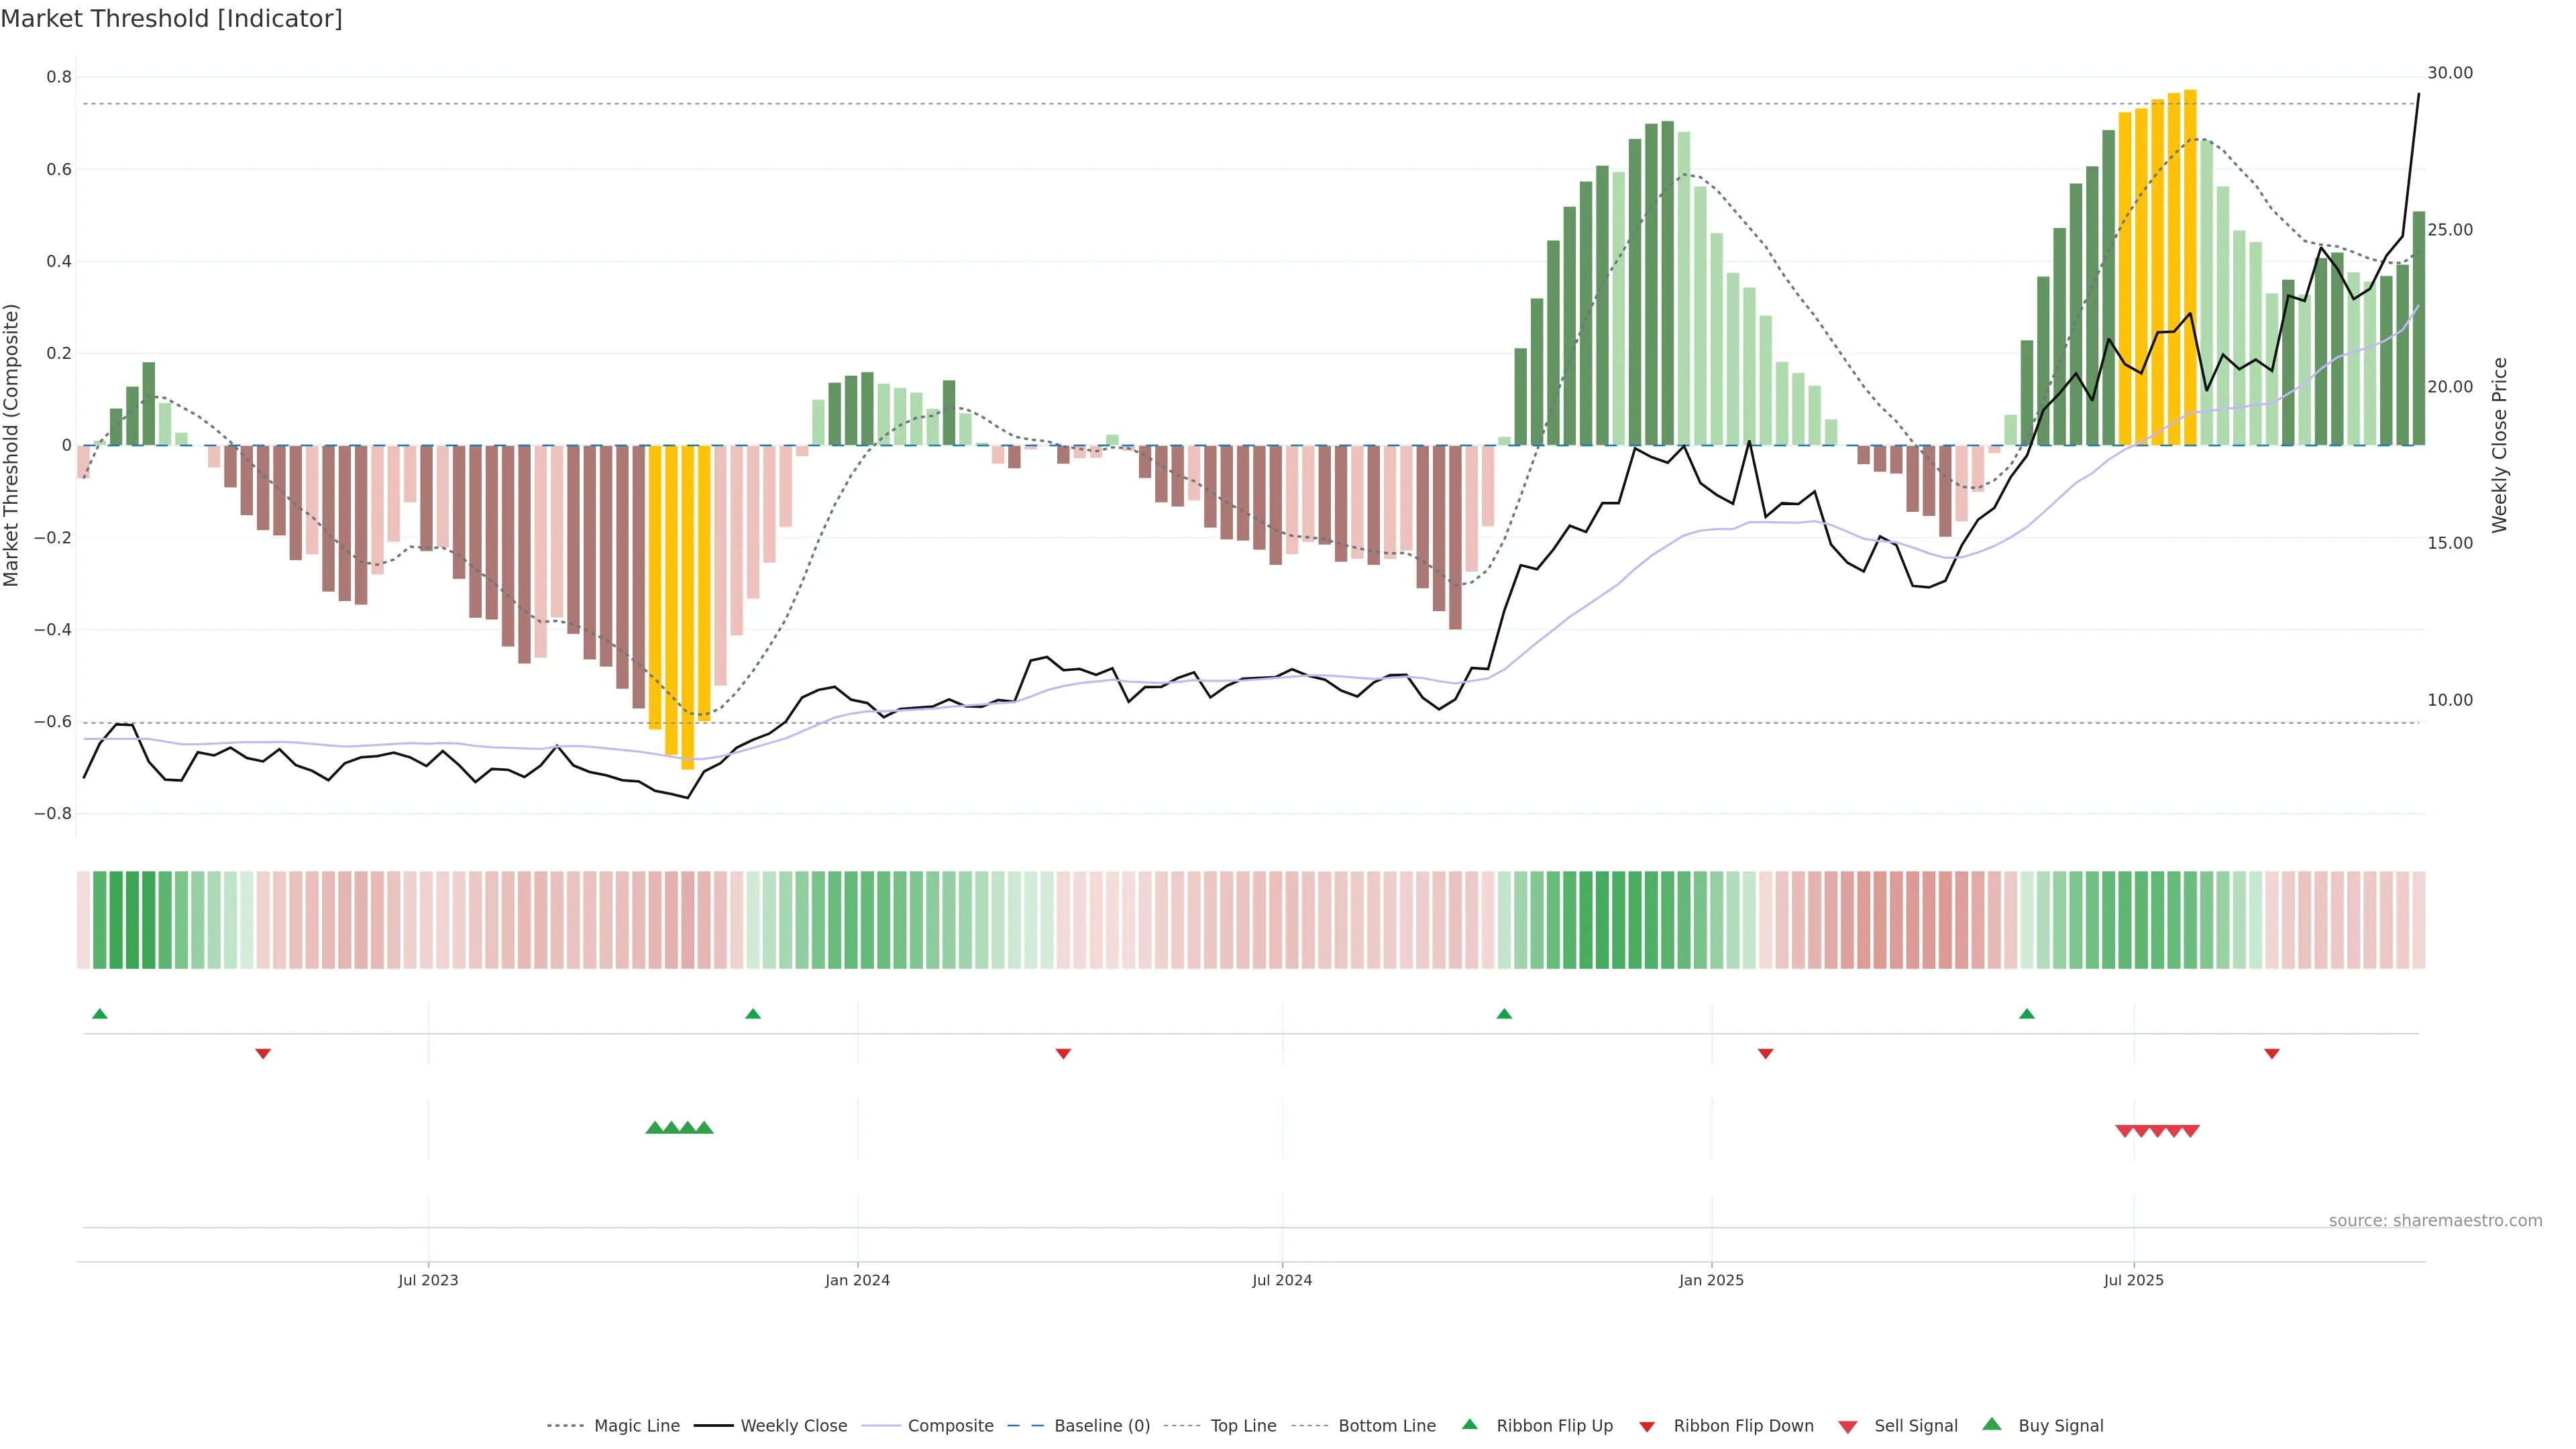Click the Ribbon Flip Up marker before Jan 2025

pos(1503,1014)
